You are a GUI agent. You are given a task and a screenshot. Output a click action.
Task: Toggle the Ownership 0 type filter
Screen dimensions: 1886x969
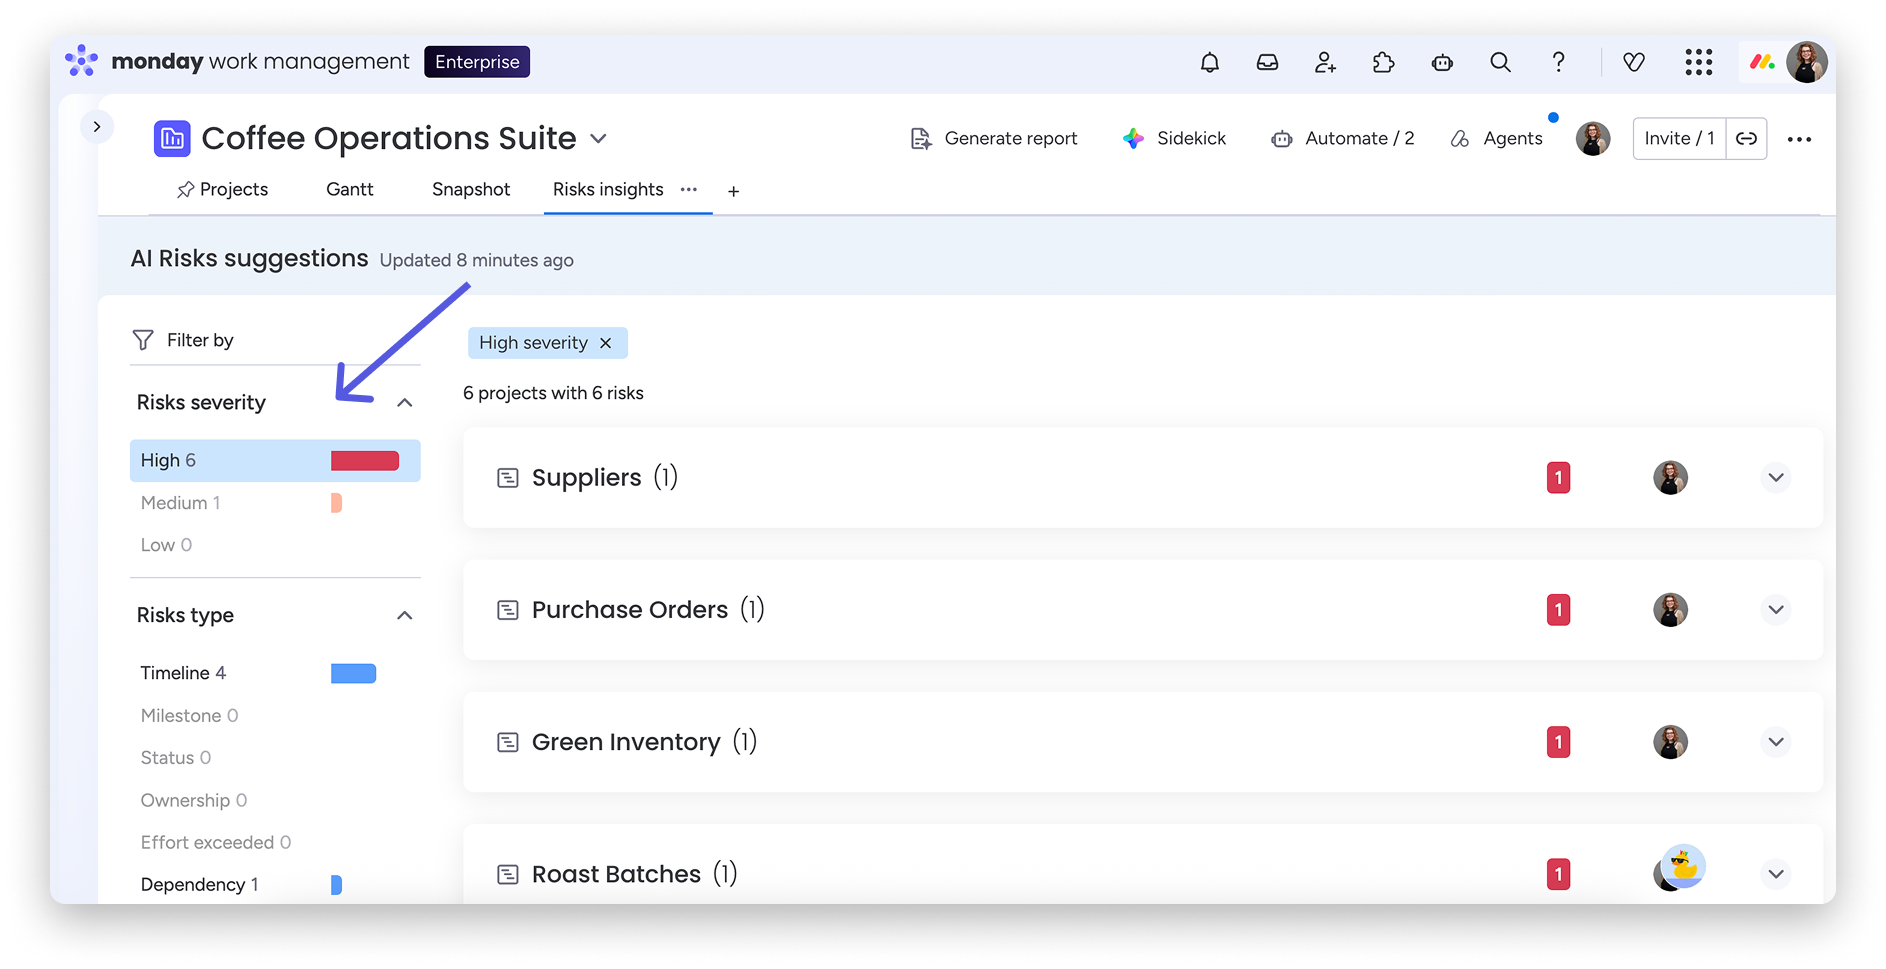click(275, 800)
